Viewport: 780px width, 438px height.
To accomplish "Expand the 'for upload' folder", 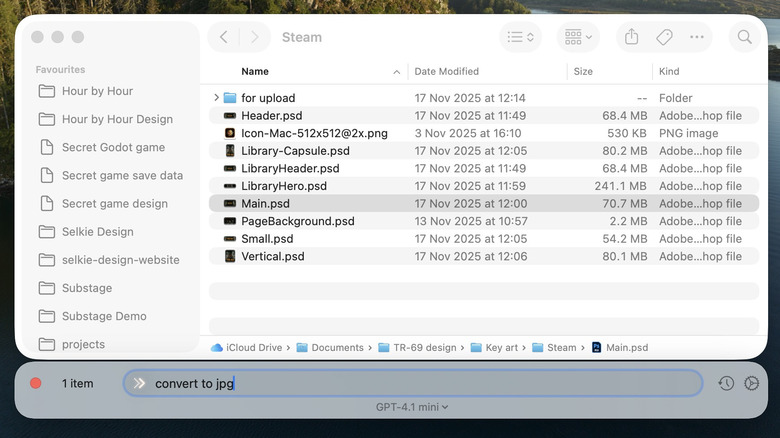I will [216, 98].
